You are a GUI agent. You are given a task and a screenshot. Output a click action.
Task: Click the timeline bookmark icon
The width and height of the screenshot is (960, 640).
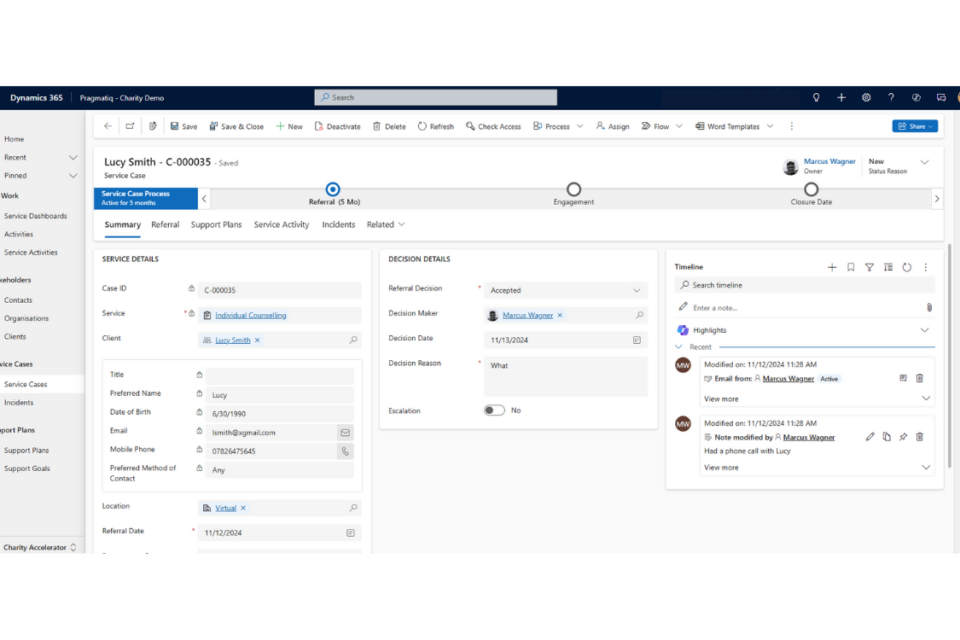tap(851, 267)
